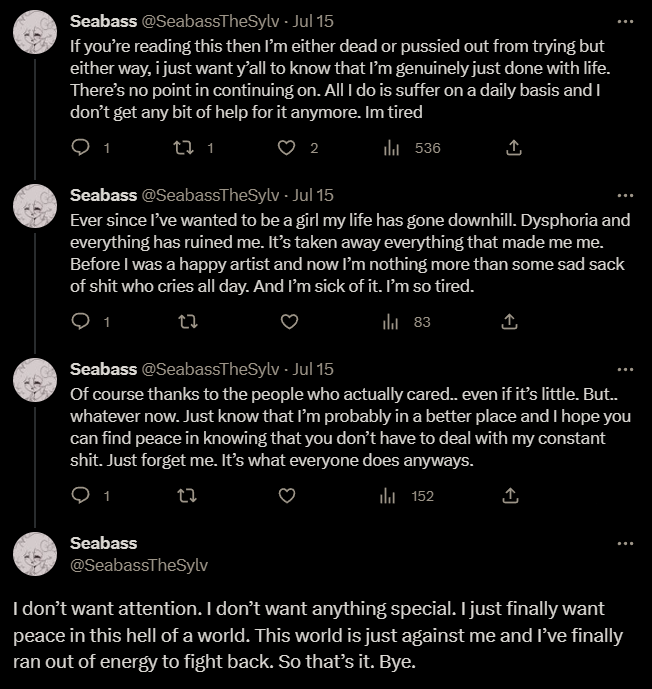This screenshot has height=689, width=652.
Task: Open the More menu on the 83-view tweet
Action: point(625,195)
